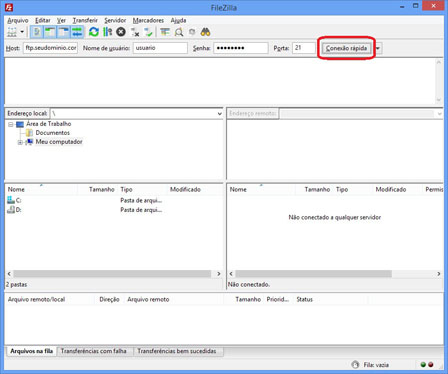
Task: Click the Host input field
Action: (50, 48)
